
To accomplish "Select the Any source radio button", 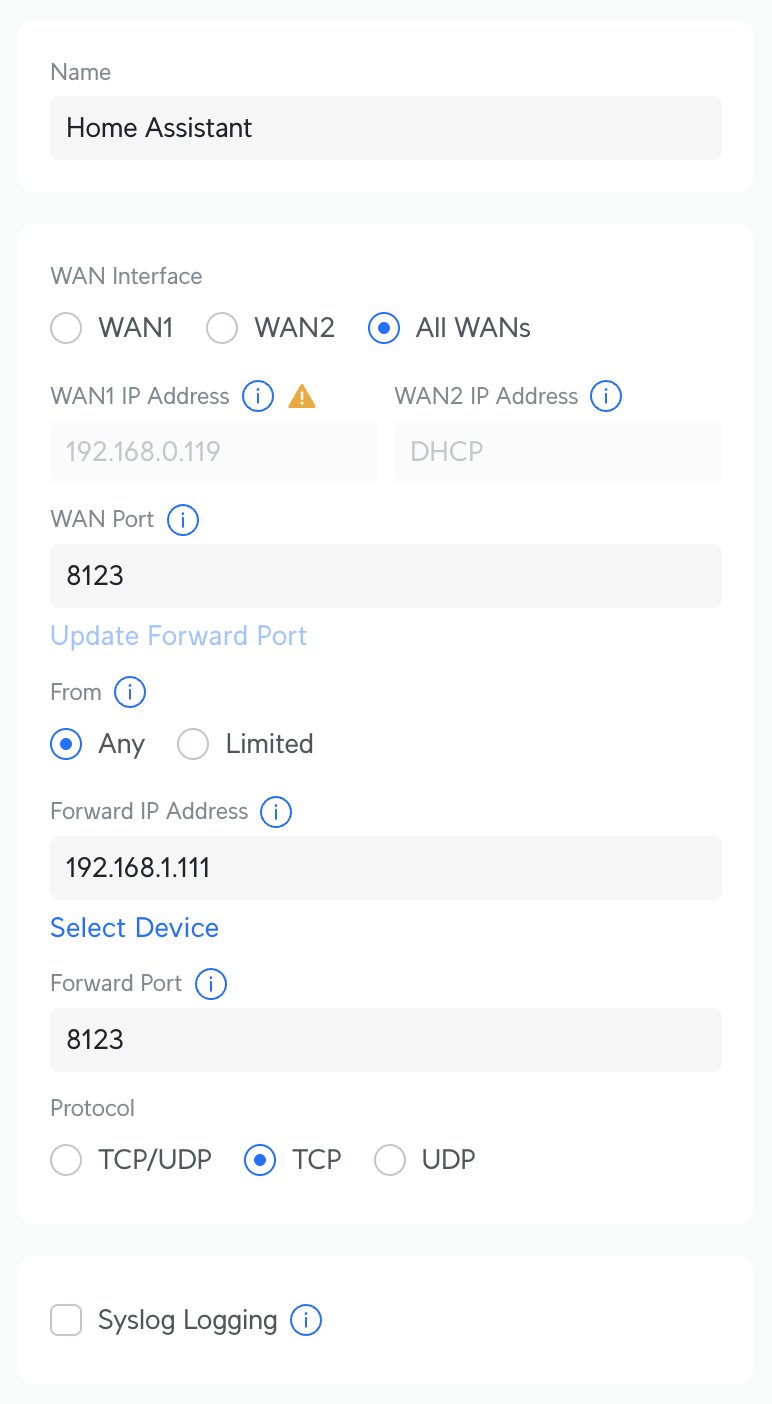I will pyautogui.click(x=66, y=744).
